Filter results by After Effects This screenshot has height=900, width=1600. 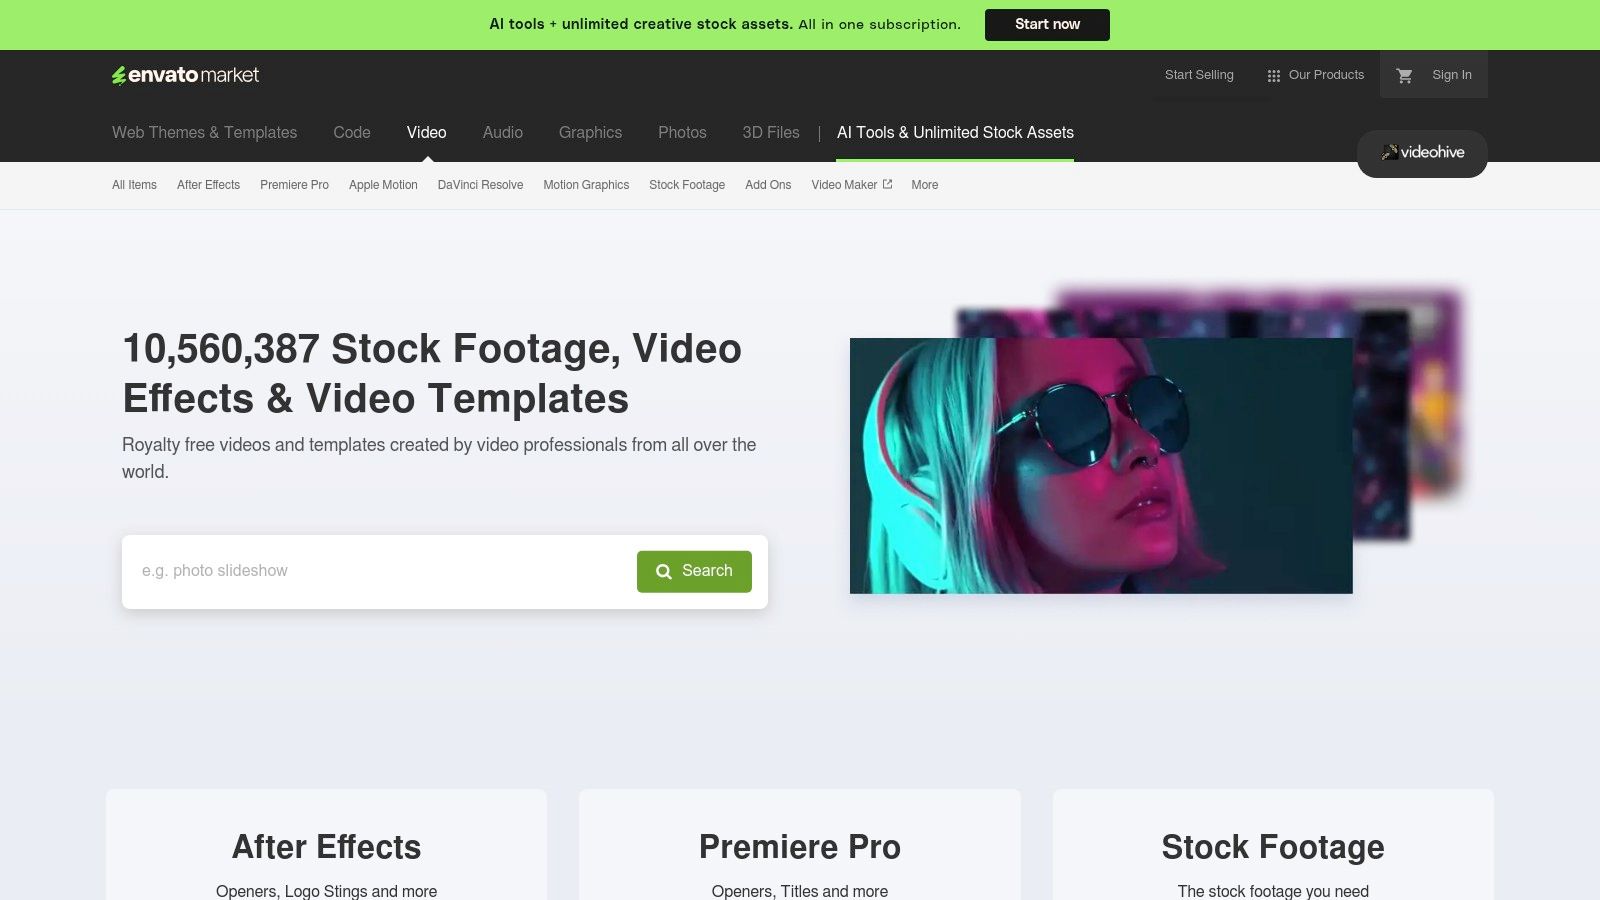[x=208, y=185]
